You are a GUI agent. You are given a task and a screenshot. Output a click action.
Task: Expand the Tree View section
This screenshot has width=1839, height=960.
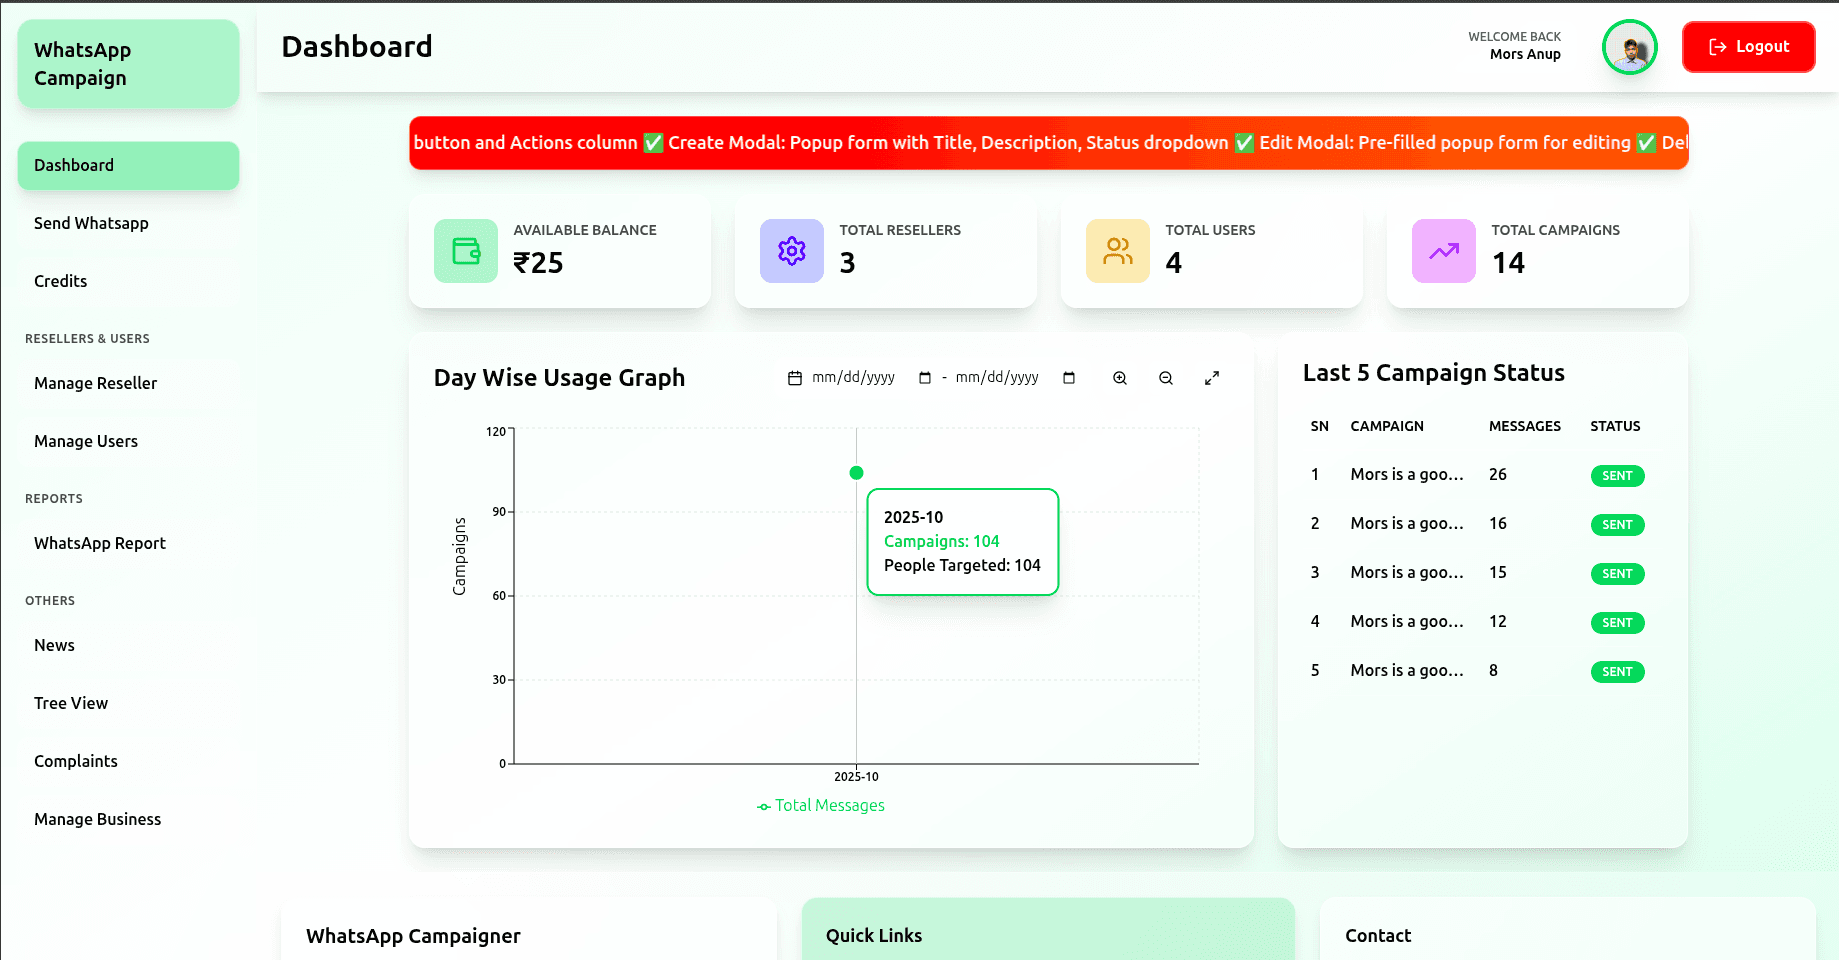(70, 703)
